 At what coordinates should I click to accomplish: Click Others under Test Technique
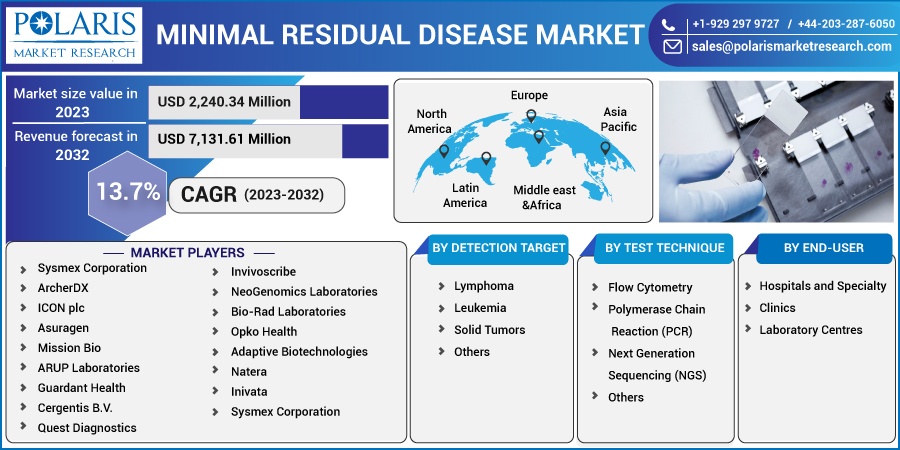click(x=626, y=397)
